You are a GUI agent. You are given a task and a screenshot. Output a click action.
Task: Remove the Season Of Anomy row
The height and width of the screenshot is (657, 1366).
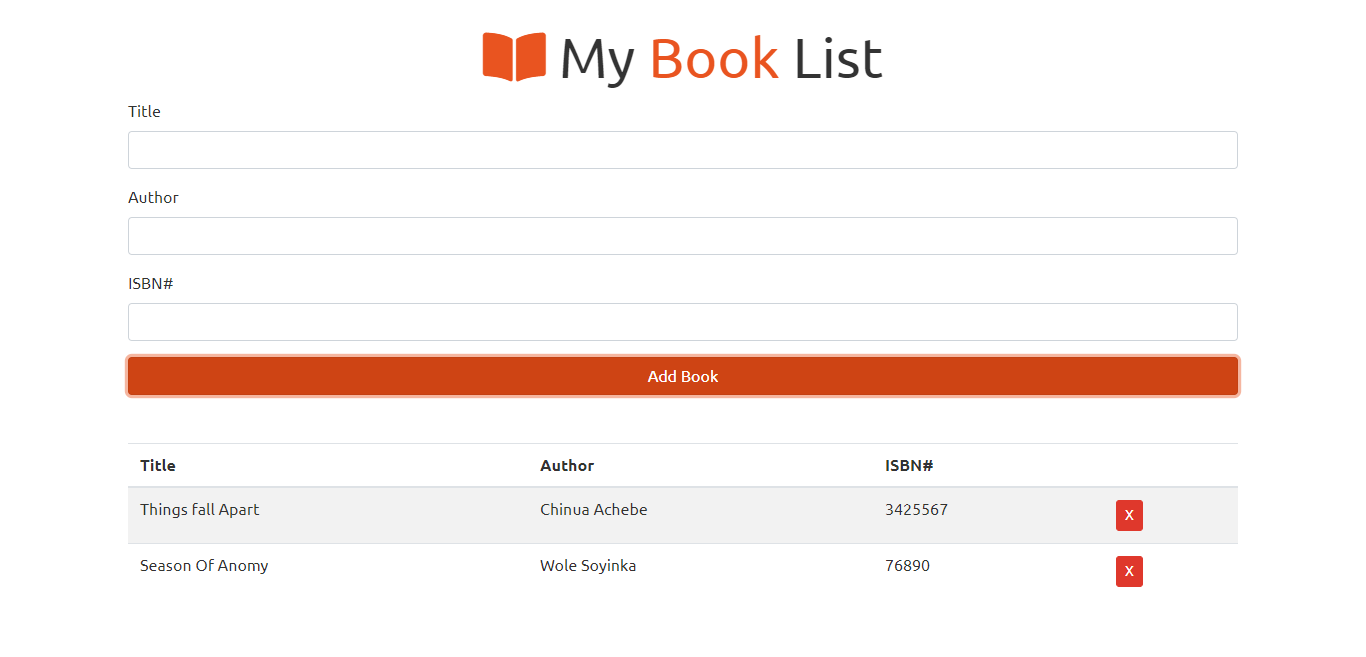[x=1129, y=571]
